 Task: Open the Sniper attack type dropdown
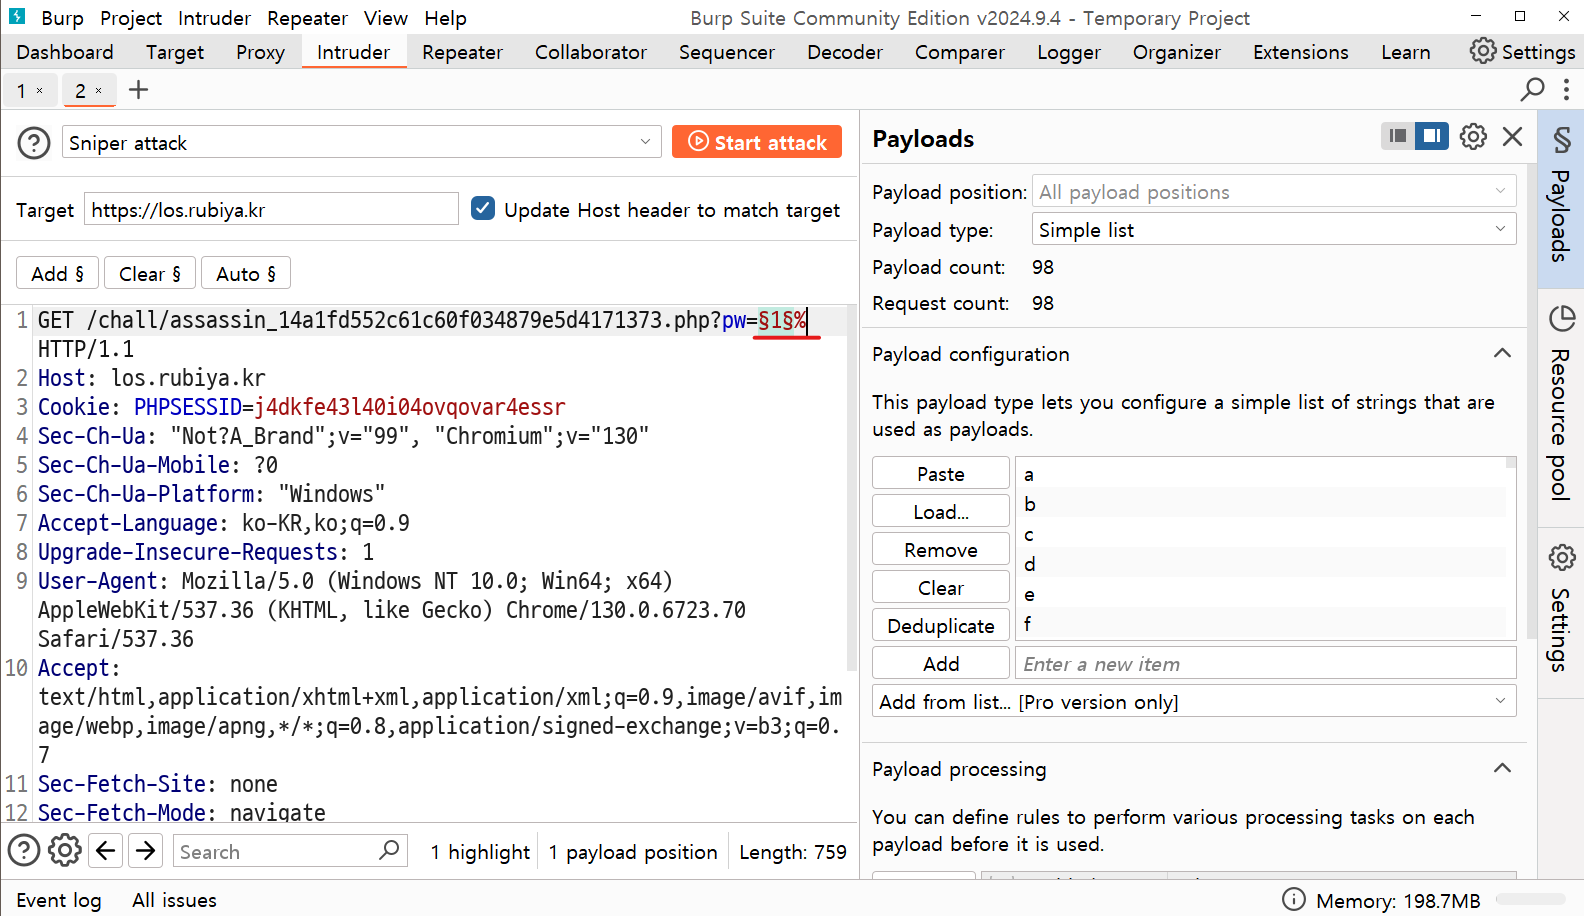(x=362, y=142)
